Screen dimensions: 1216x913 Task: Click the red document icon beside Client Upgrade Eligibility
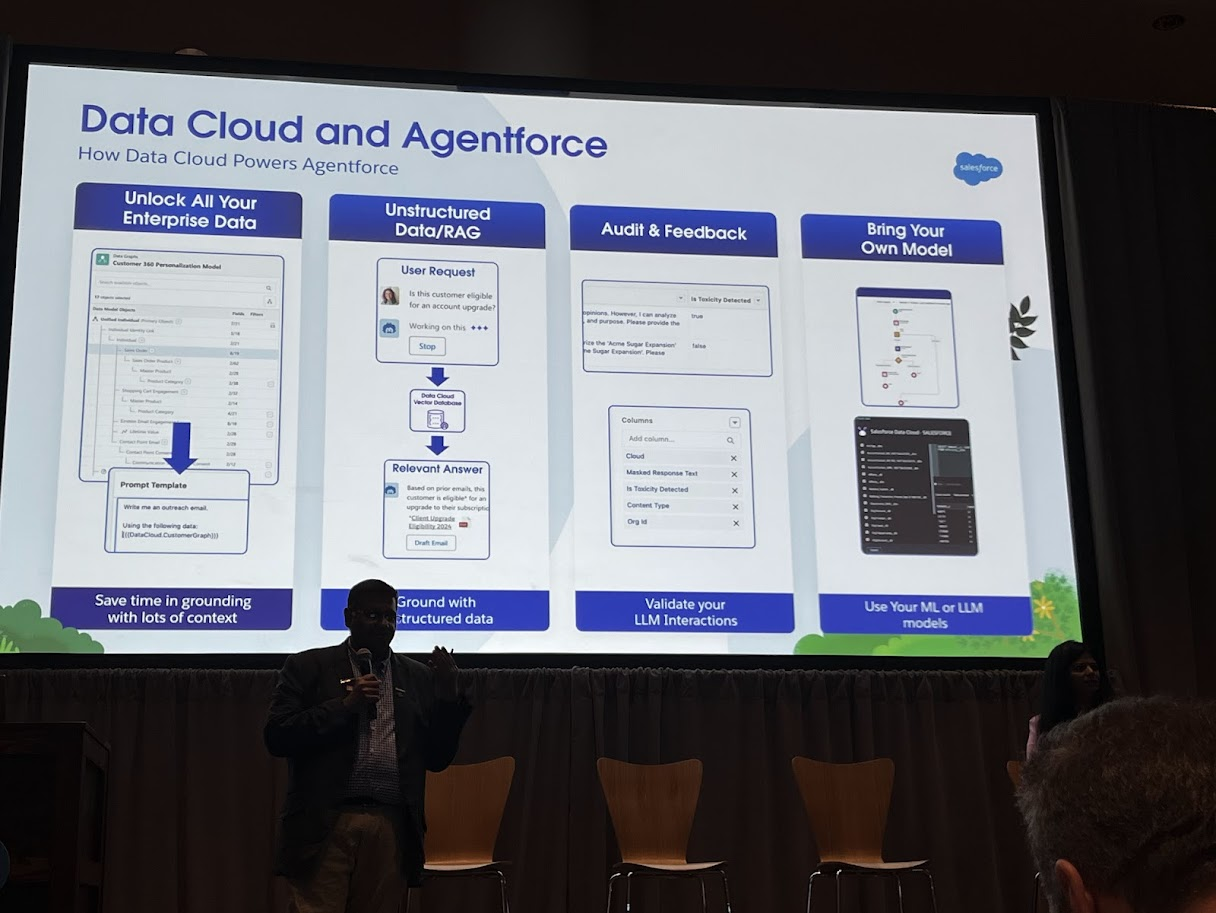[463, 525]
